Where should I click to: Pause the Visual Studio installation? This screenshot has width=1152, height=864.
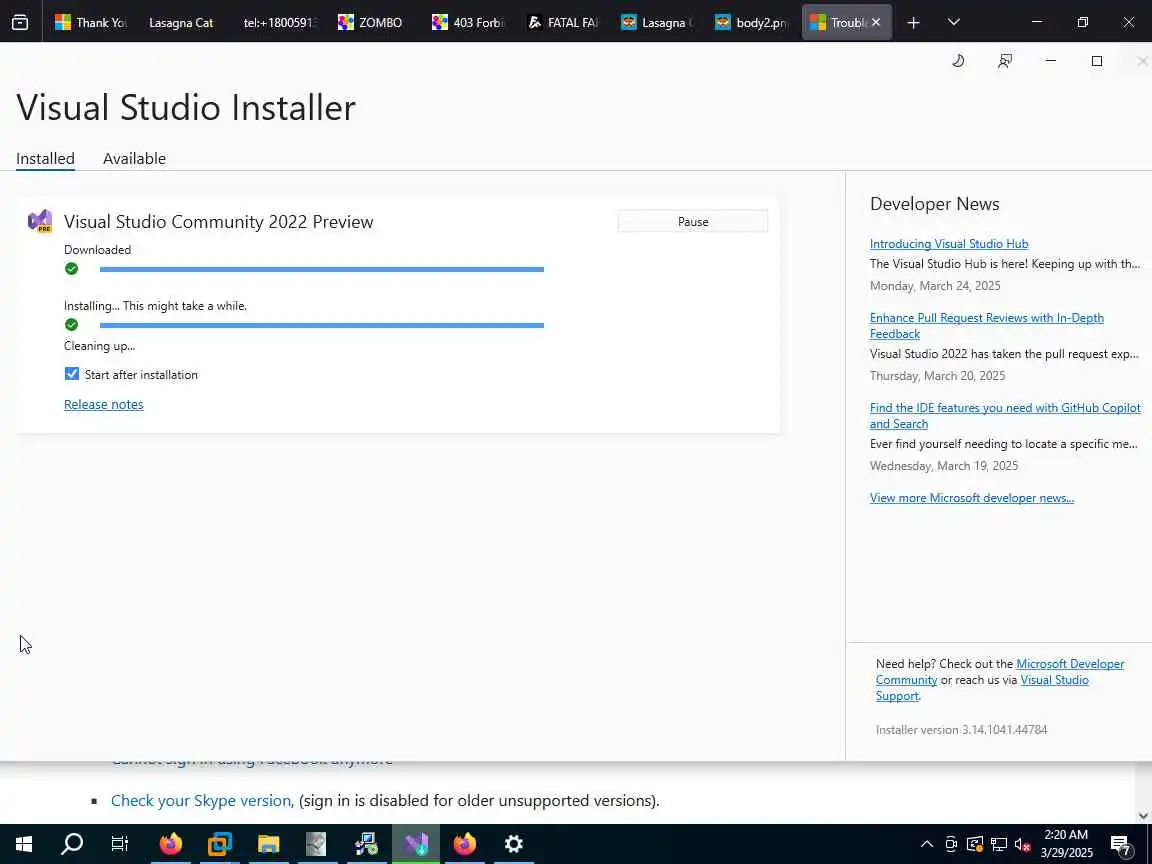(x=693, y=221)
